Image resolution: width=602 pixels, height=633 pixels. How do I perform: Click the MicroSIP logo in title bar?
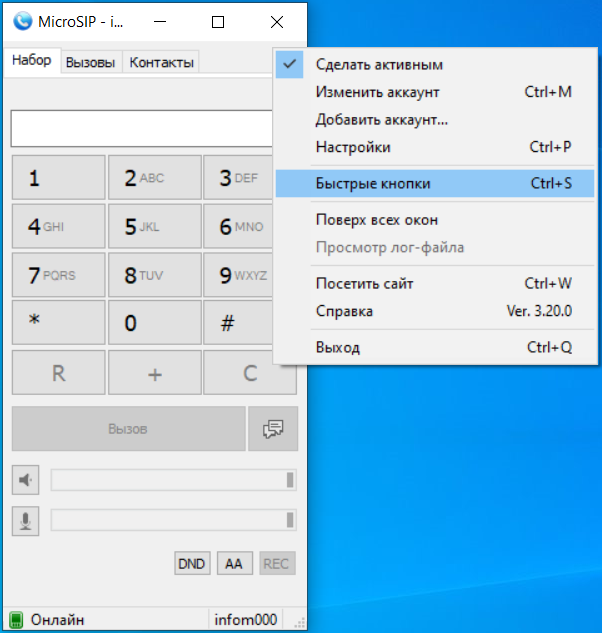click(22, 21)
